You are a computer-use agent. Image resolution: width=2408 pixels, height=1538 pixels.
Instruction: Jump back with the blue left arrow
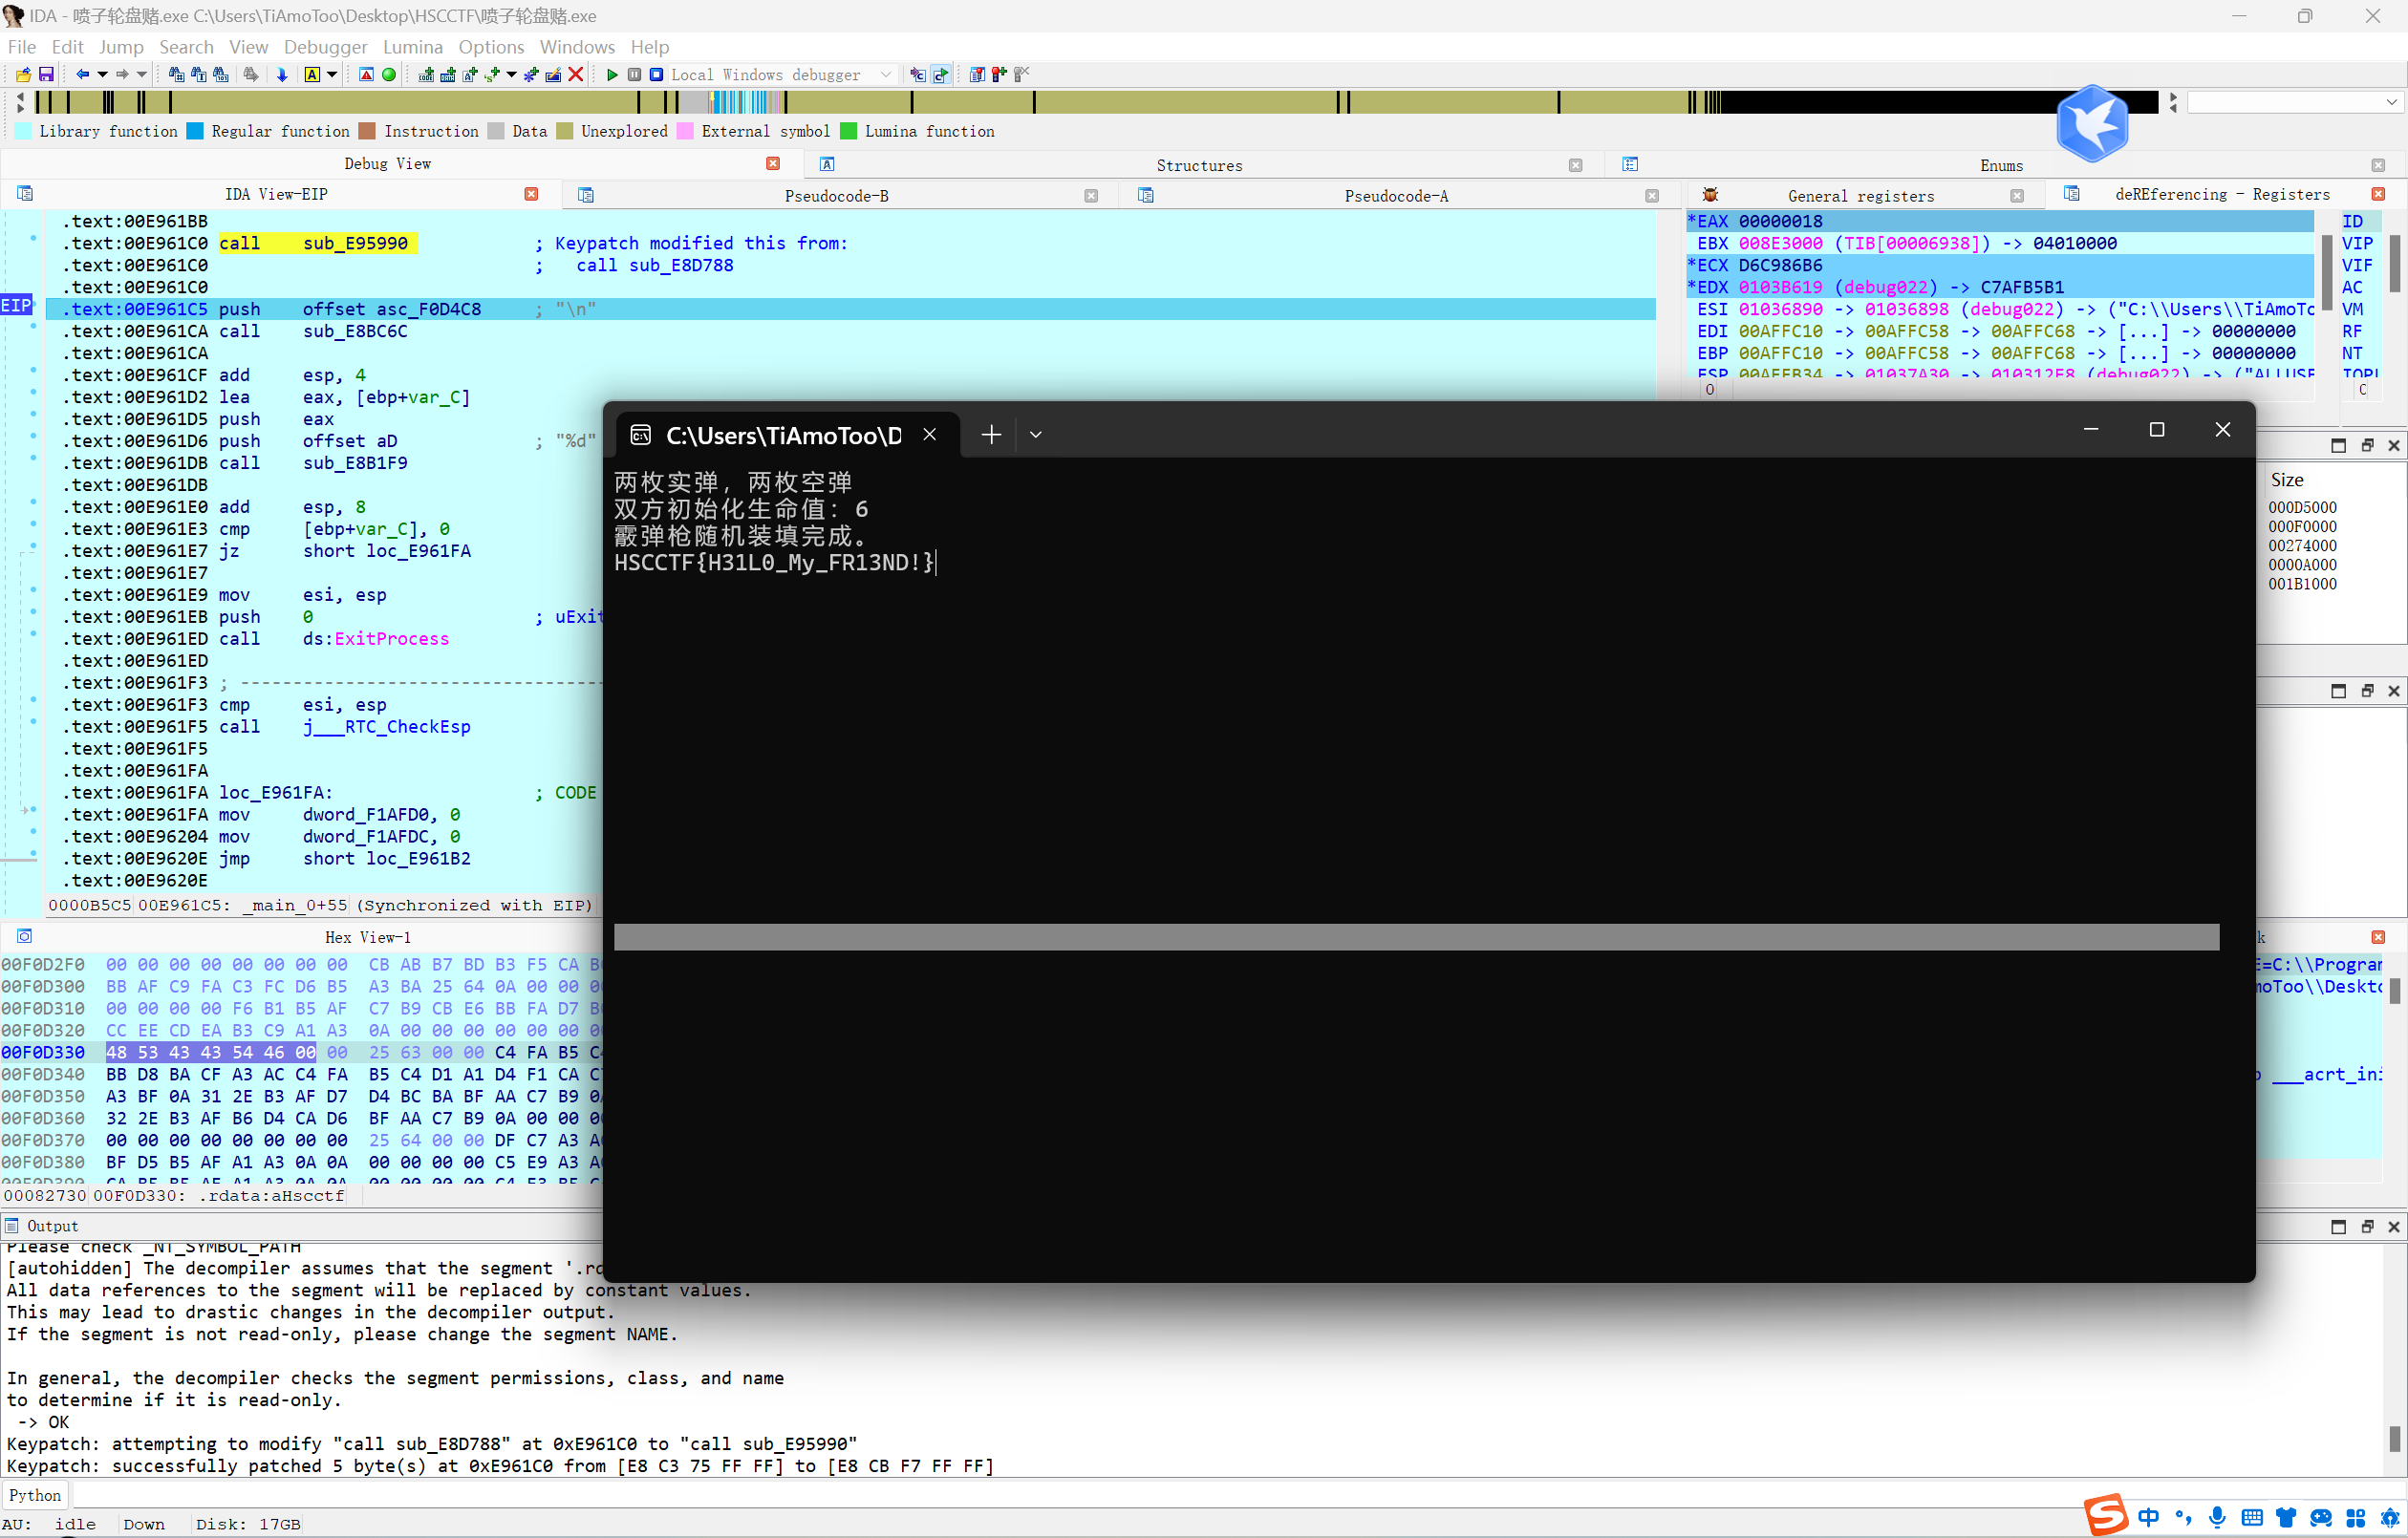point(83,75)
